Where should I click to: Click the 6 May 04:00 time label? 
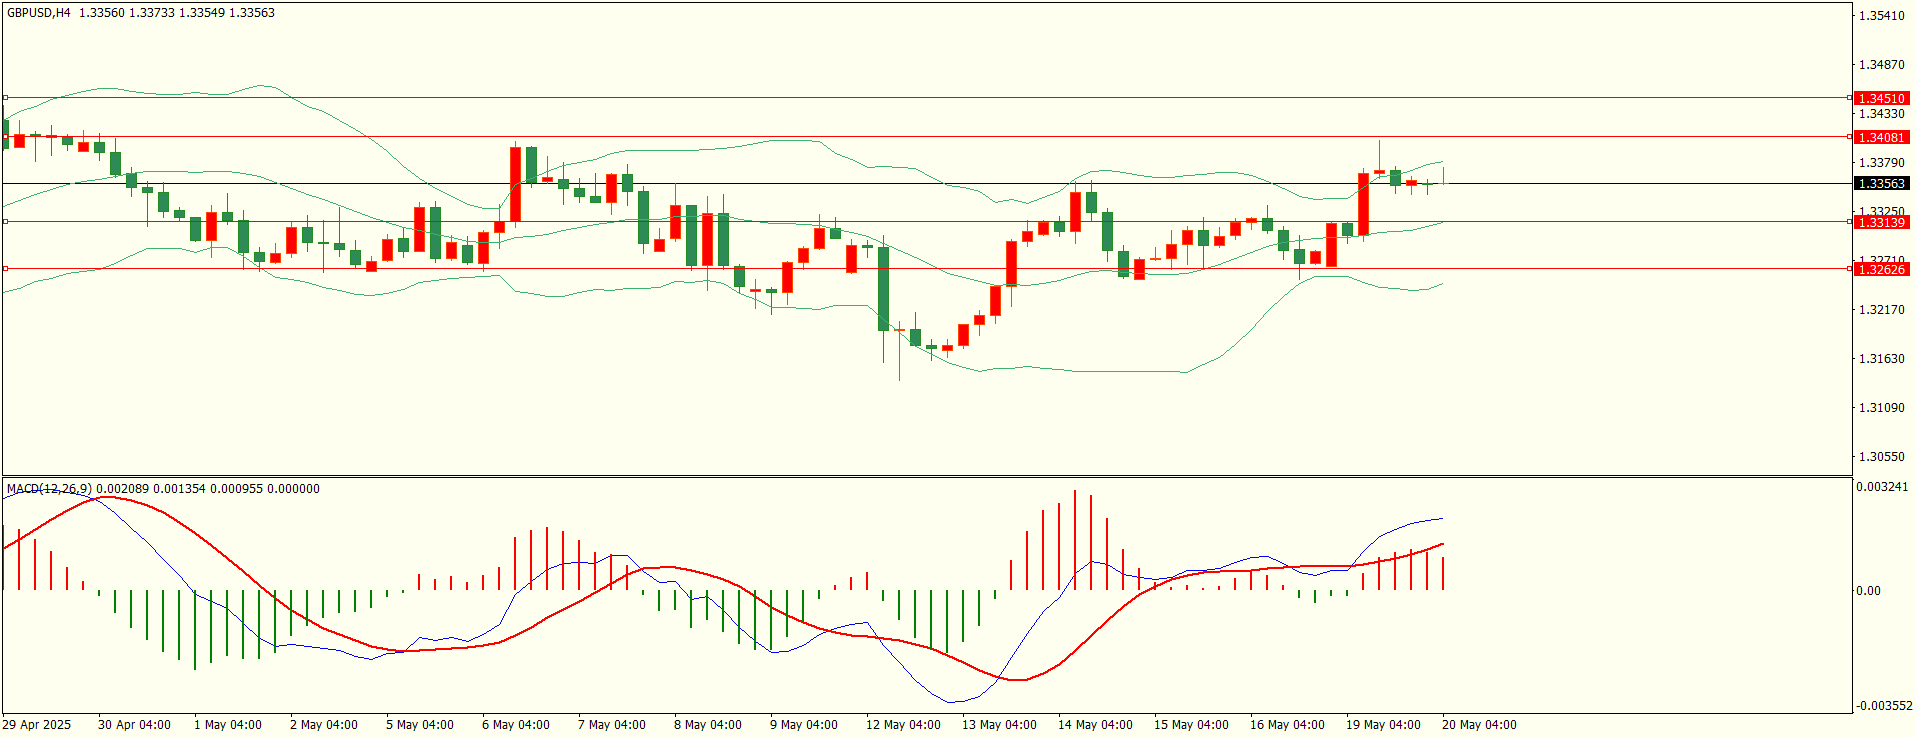tap(516, 725)
